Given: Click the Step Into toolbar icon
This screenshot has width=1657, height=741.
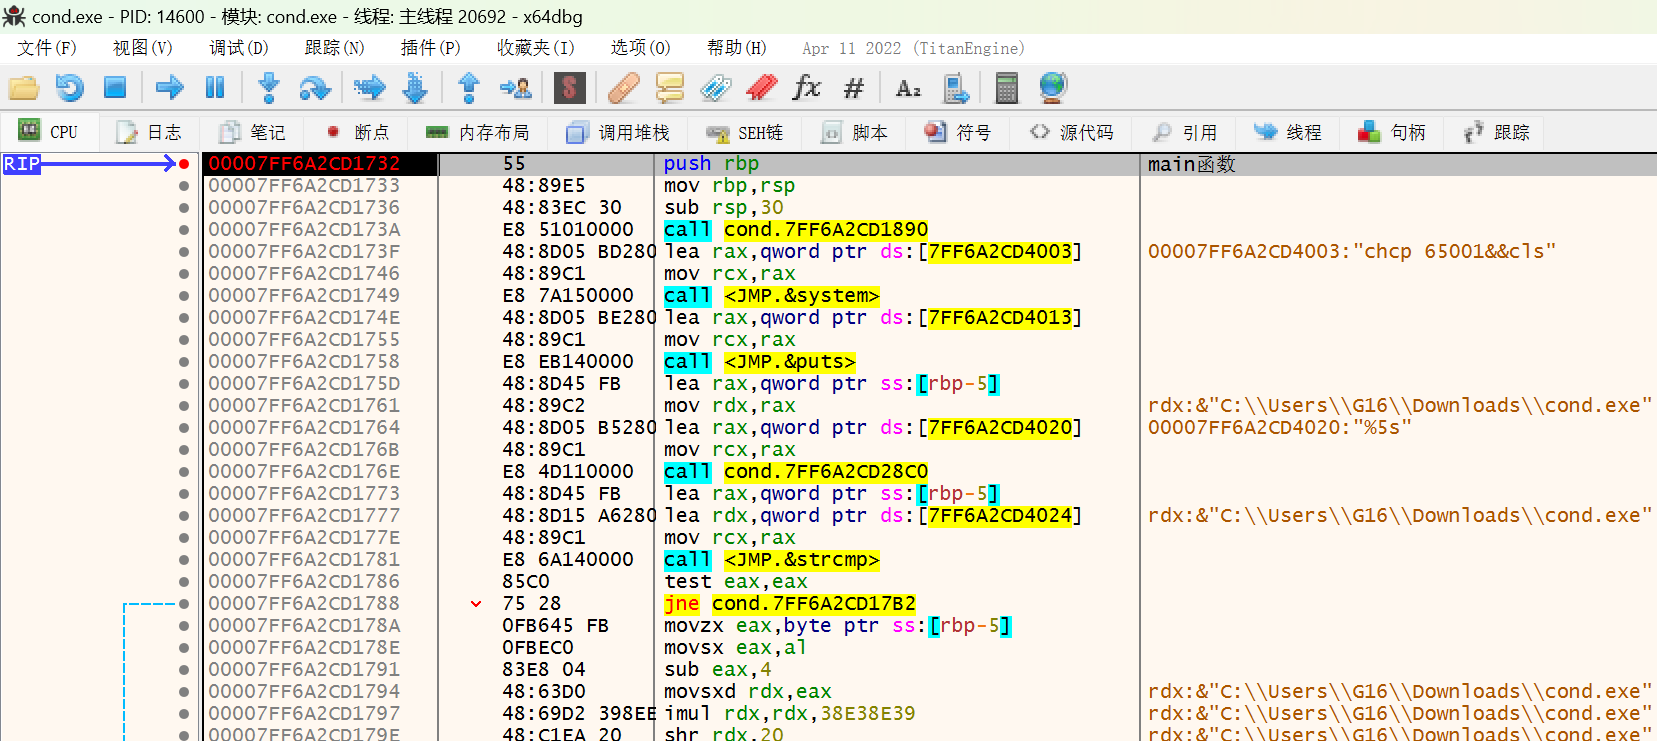Looking at the screenshot, I should tap(269, 88).
